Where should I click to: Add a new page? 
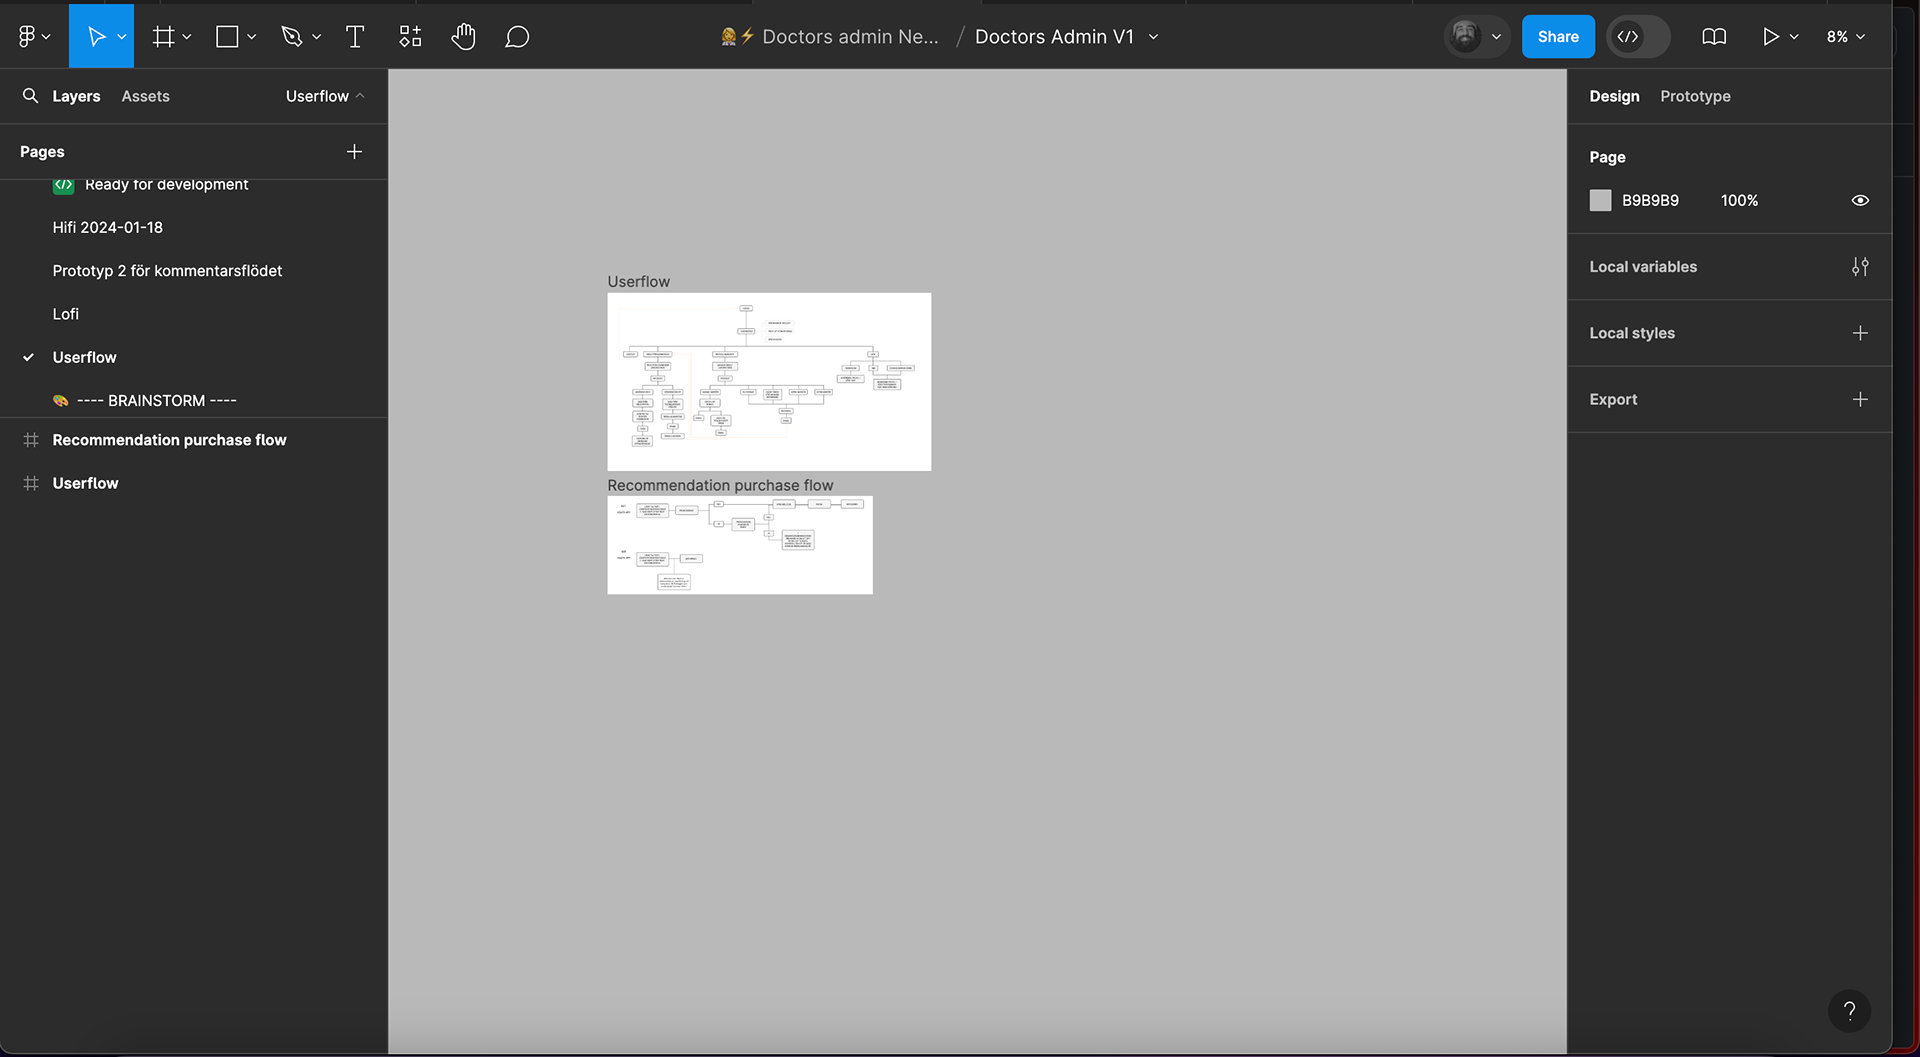coord(354,151)
